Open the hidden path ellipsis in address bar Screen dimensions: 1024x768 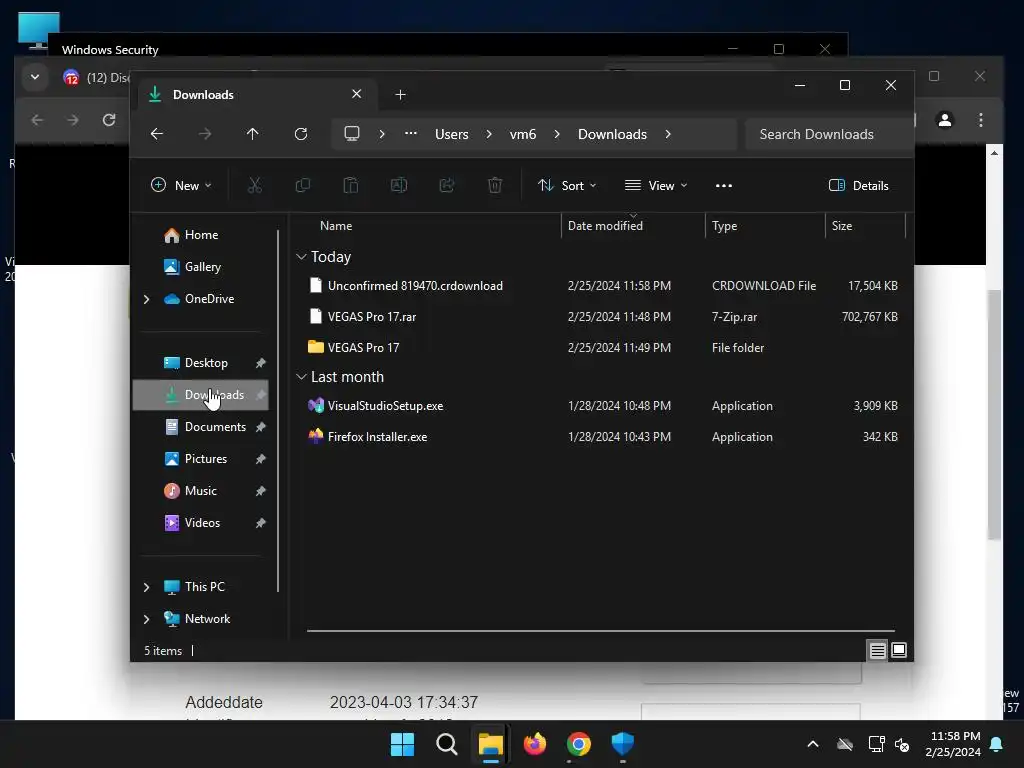click(x=411, y=134)
